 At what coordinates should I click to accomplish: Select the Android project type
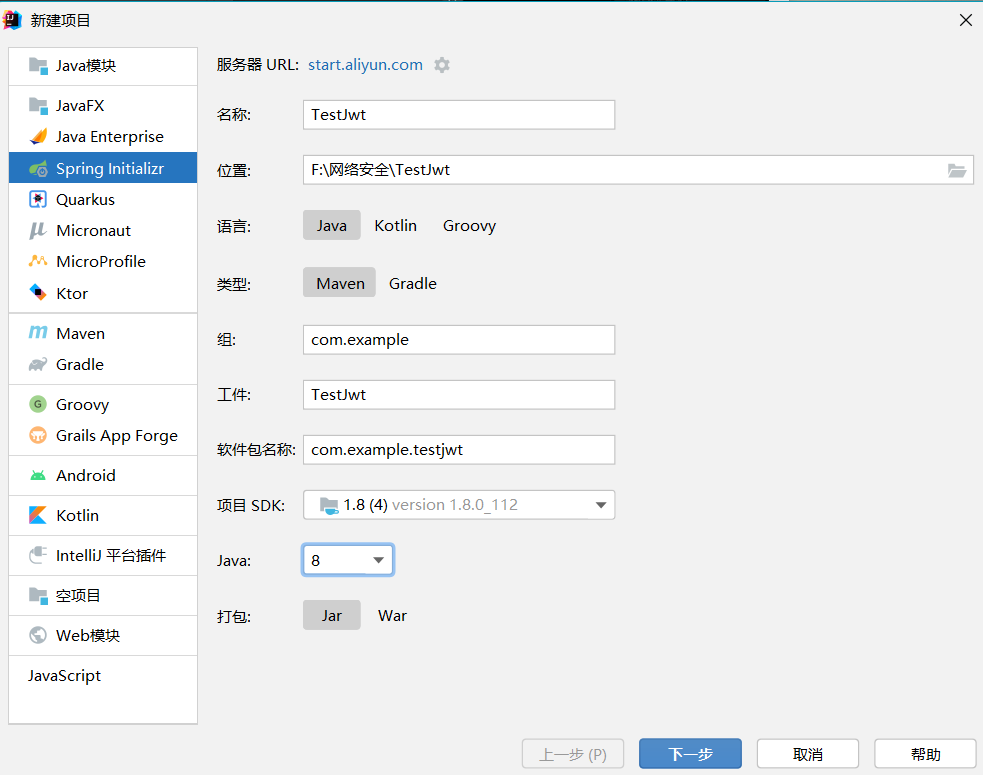tap(85, 475)
